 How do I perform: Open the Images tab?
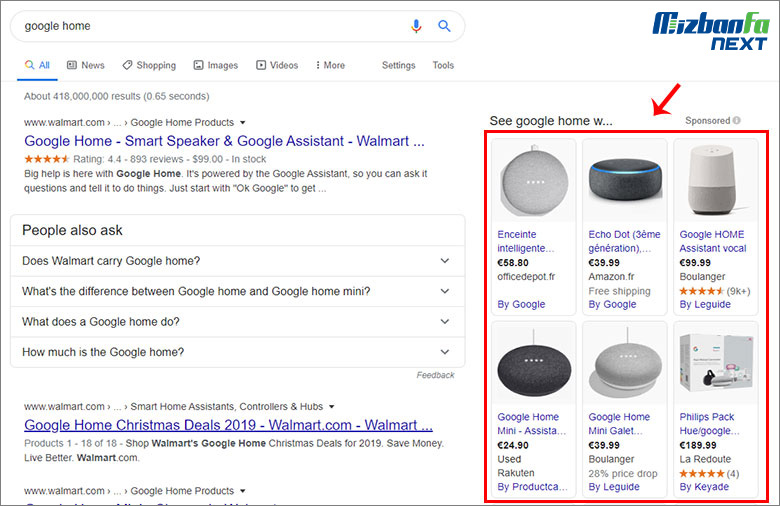[x=215, y=65]
